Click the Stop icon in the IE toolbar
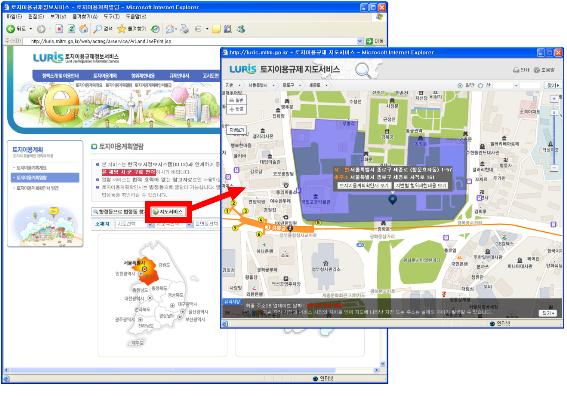 click(59, 29)
